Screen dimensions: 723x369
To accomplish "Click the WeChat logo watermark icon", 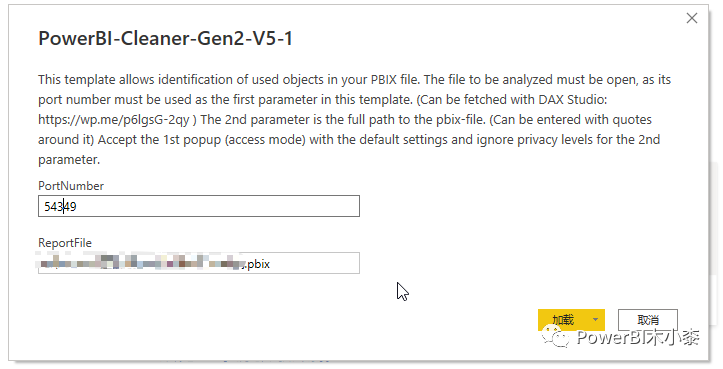I will [x=556, y=337].
